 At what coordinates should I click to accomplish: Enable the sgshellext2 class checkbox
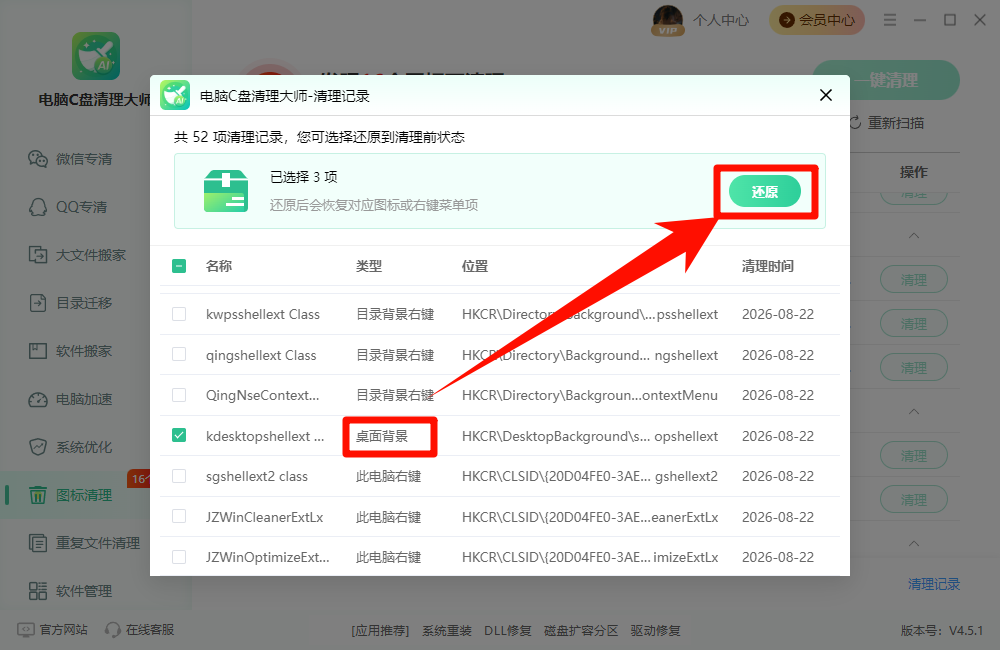click(179, 476)
